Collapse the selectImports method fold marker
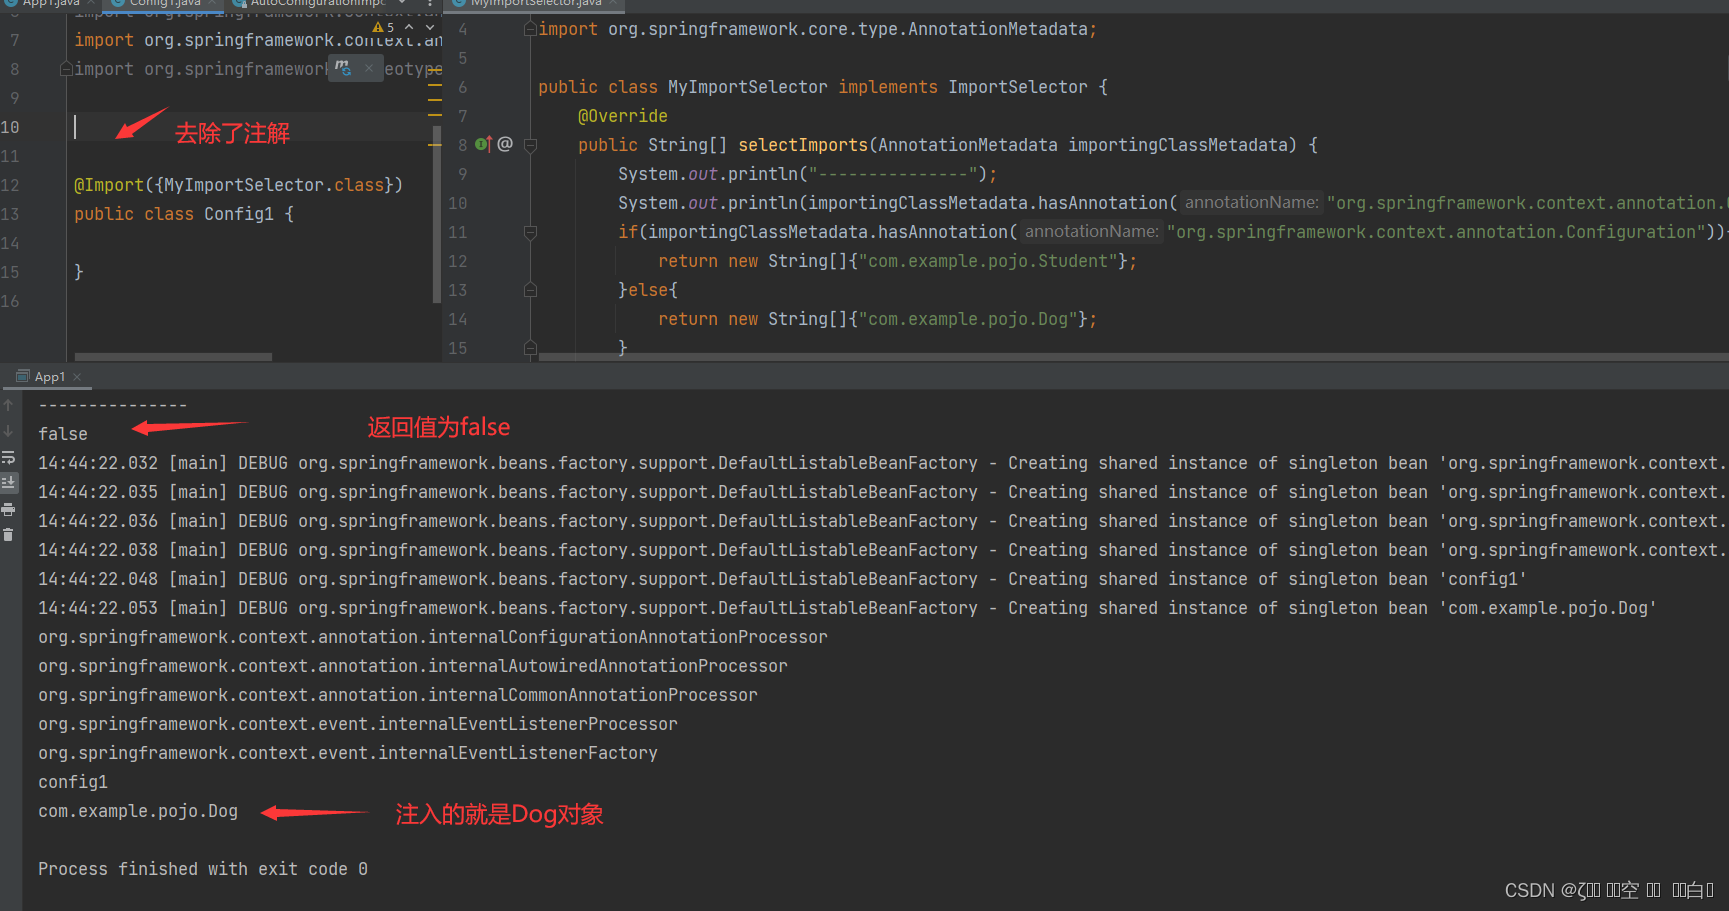 530,145
